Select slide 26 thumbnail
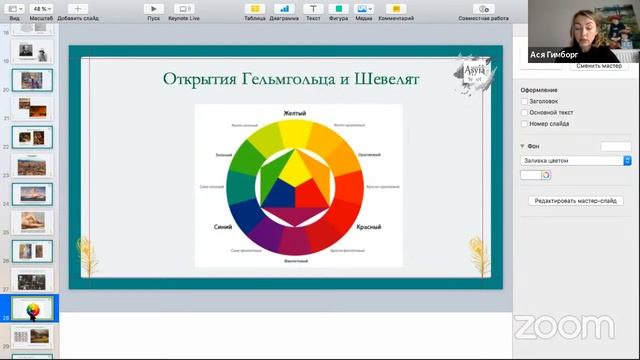This screenshot has height=360, width=640. 32,251
